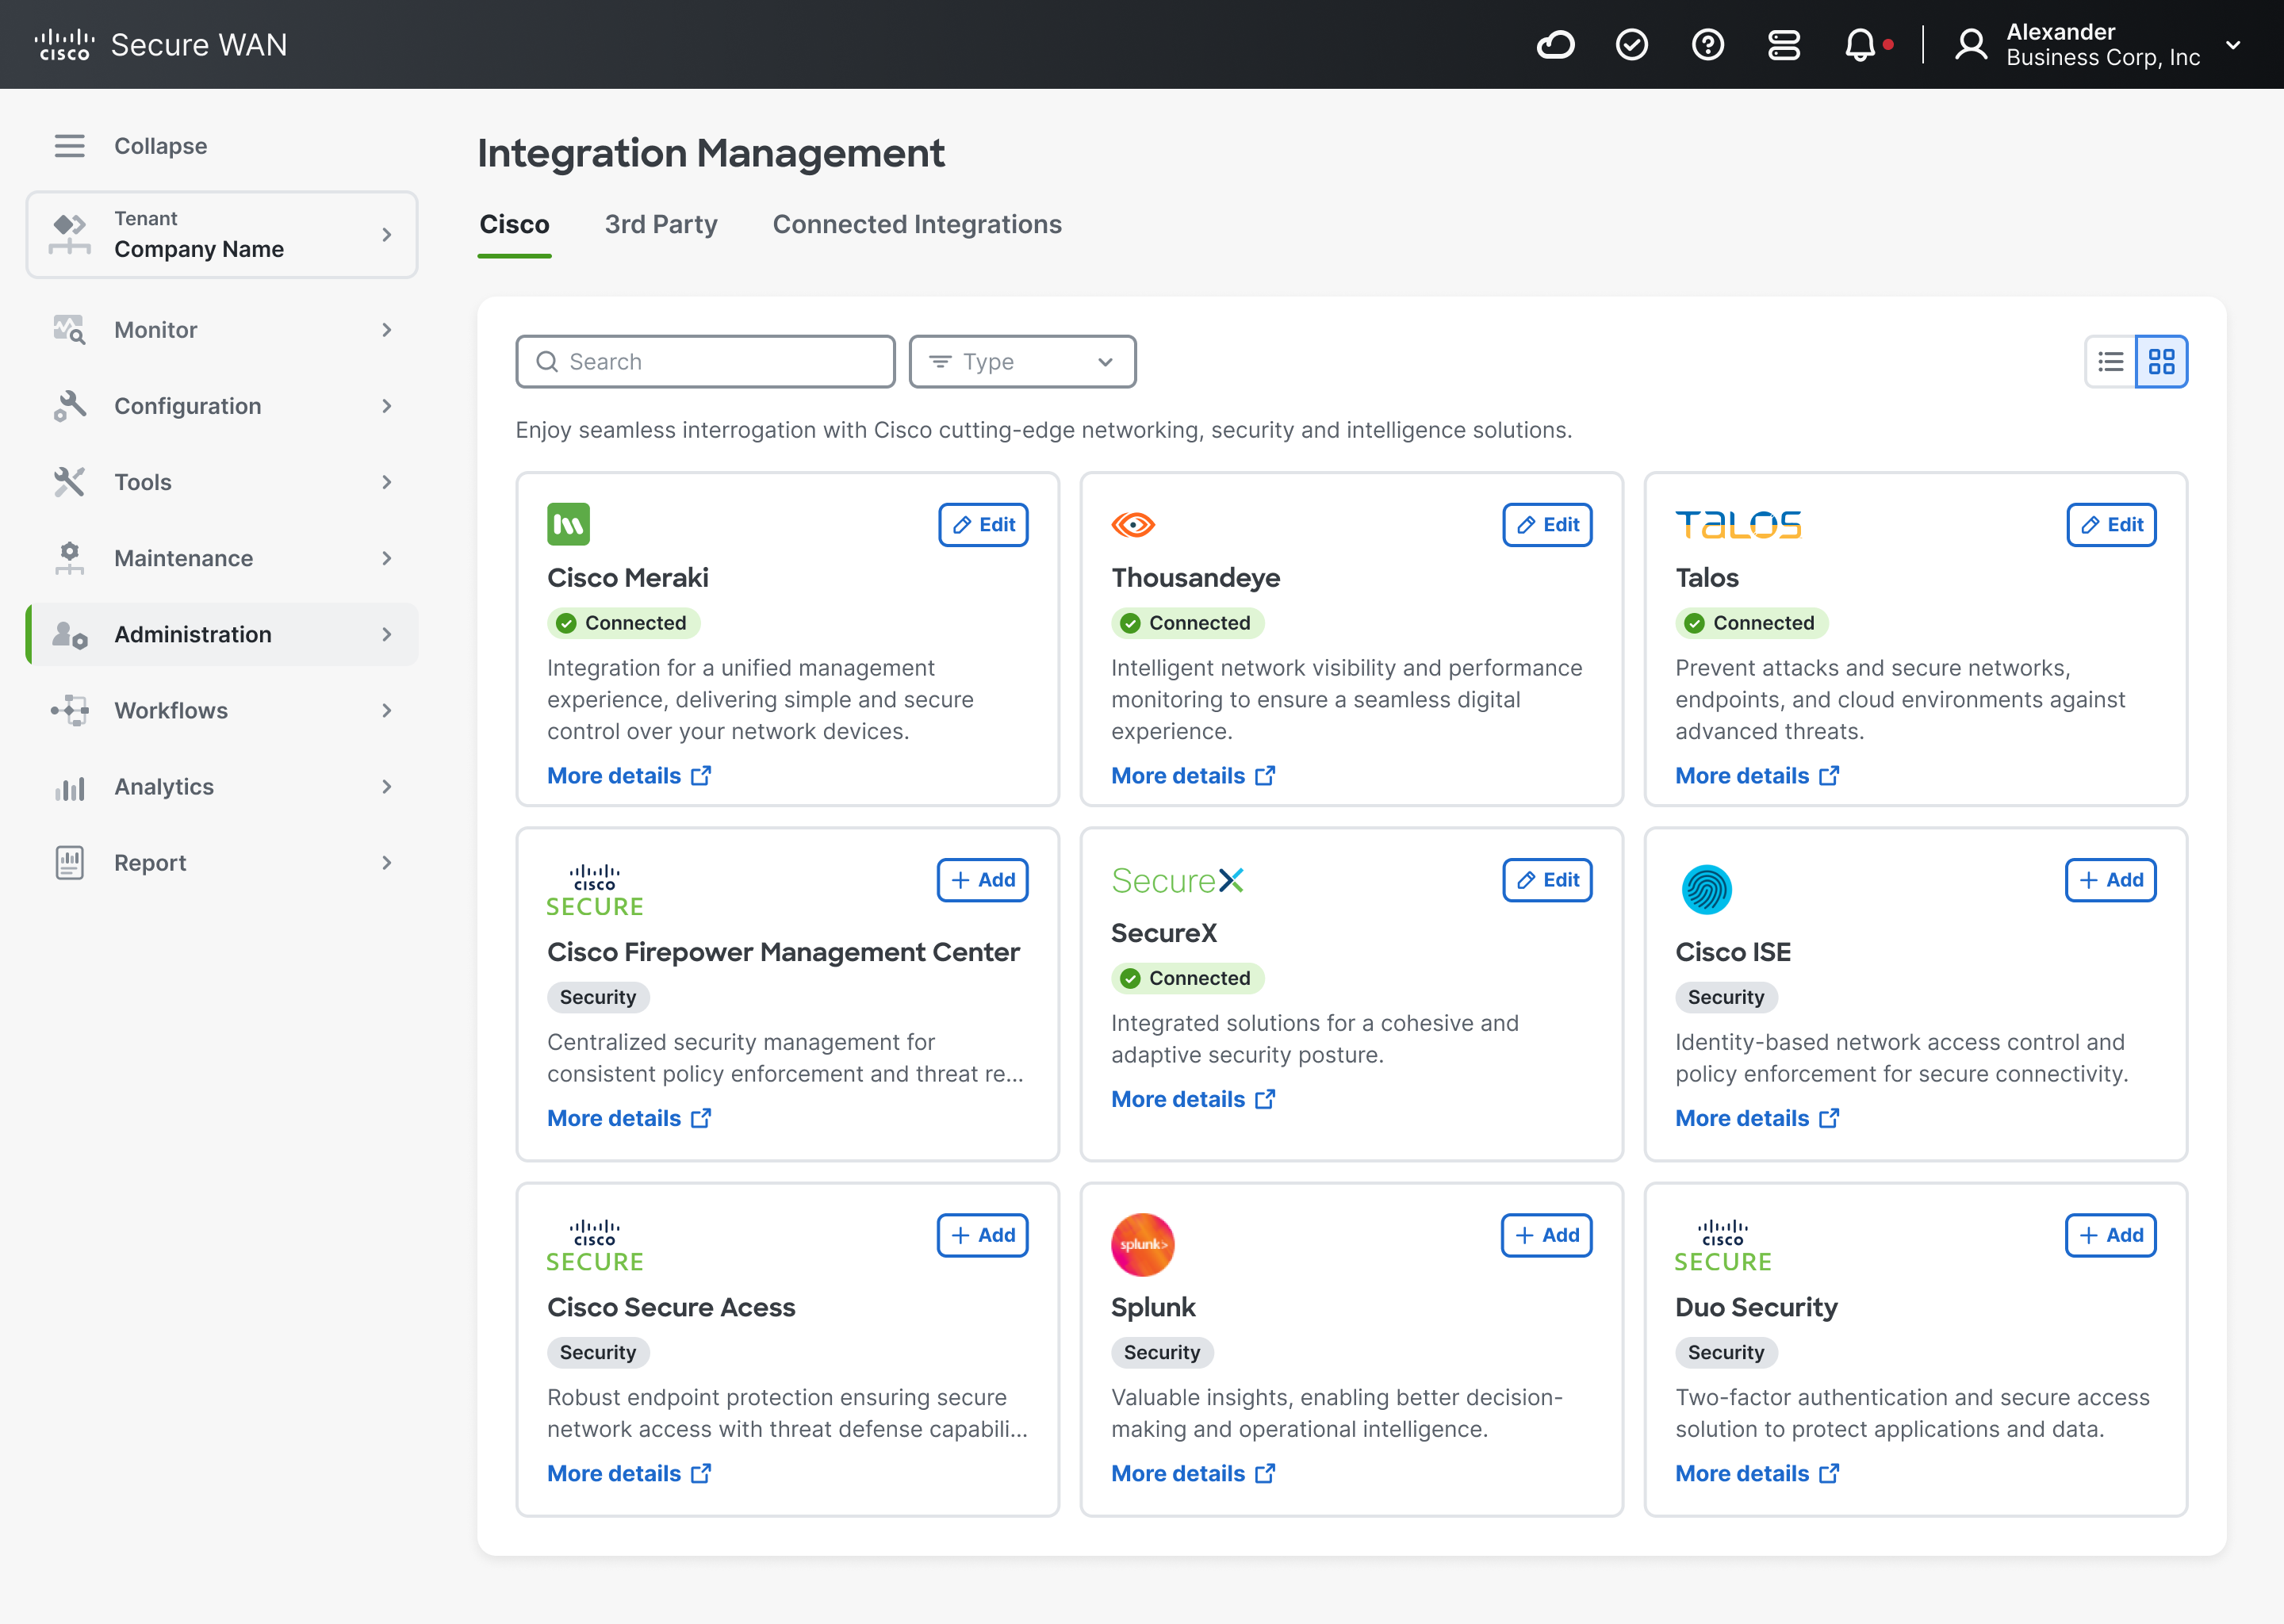
Task: Click the Report sidebar icon
Action: click(69, 863)
